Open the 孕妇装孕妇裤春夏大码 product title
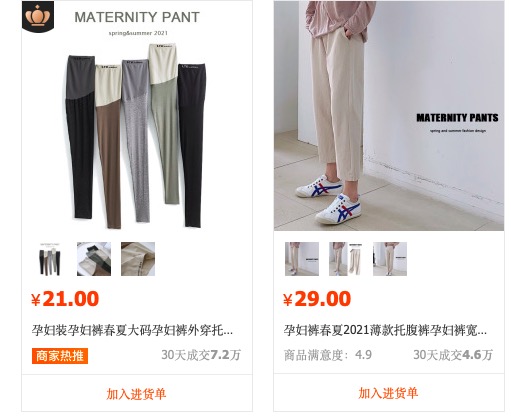 [x=132, y=330]
